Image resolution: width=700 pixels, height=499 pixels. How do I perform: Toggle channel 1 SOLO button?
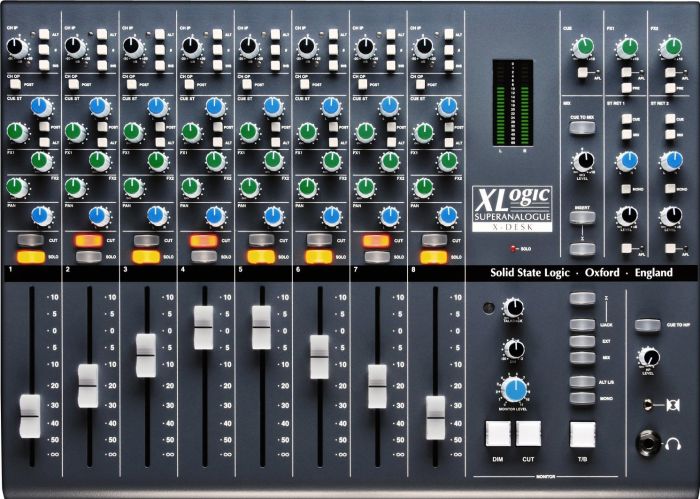coord(31,257)
